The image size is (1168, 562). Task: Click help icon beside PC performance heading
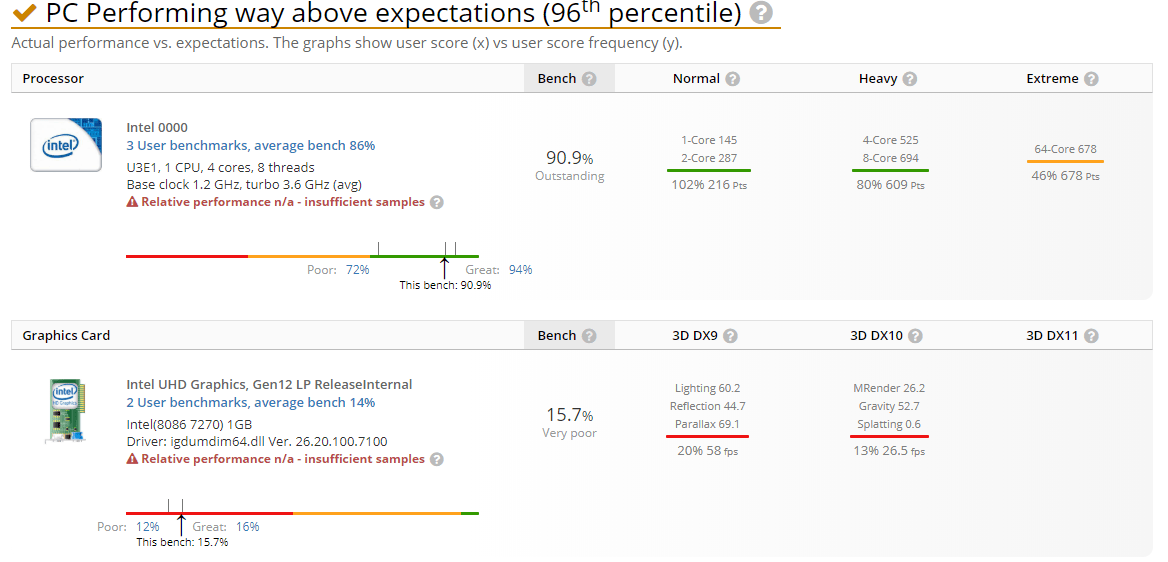coord(761,13)
